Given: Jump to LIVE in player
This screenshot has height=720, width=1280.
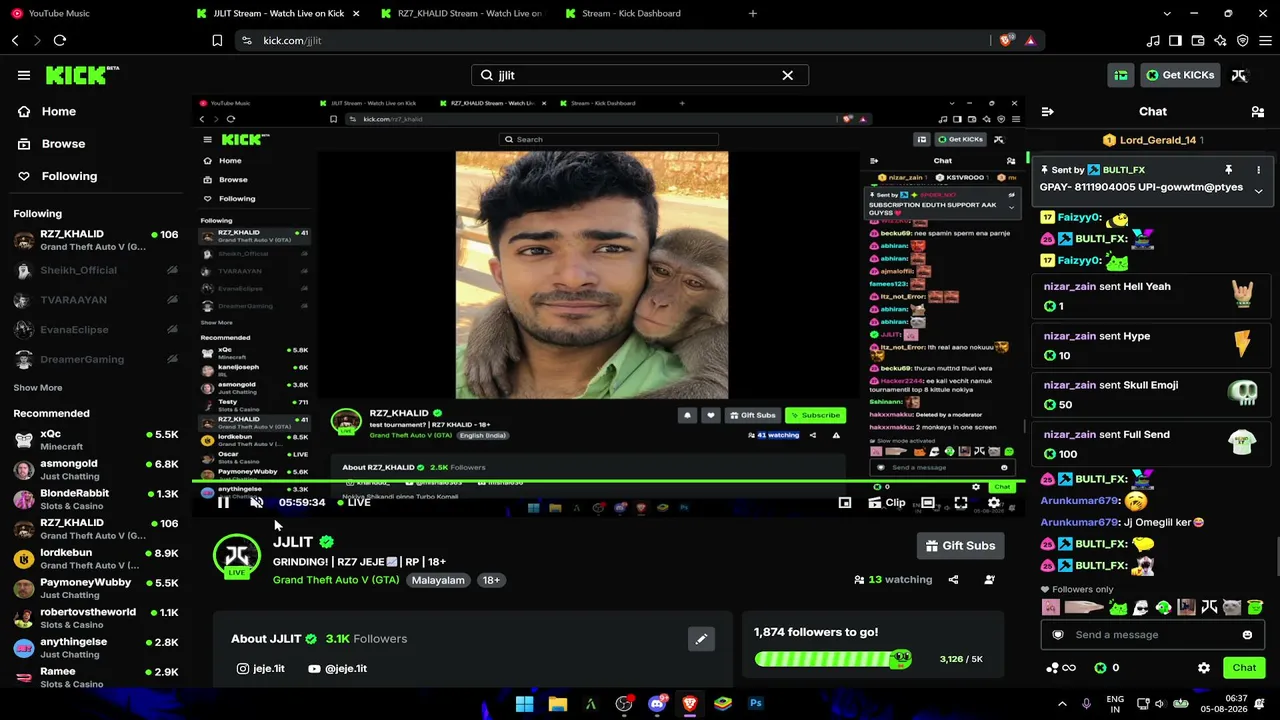Looking at the screenshot, I should 354,503.
